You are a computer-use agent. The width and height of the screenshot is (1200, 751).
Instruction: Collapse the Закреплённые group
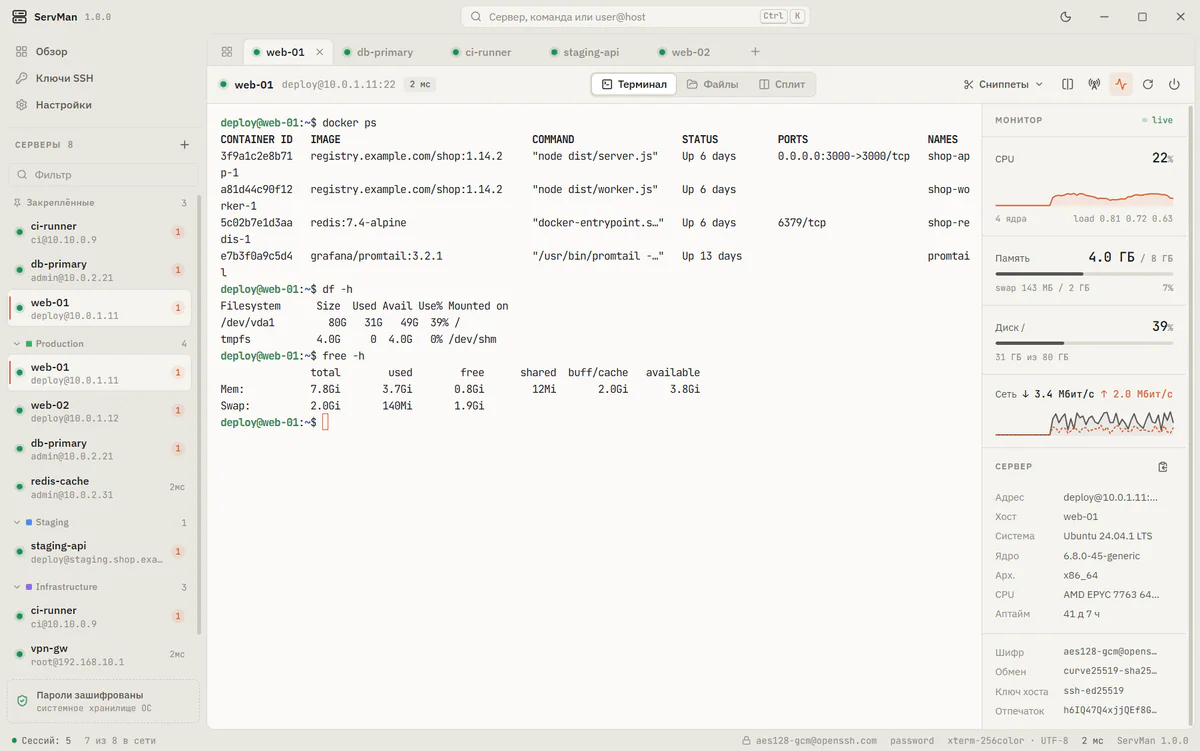click(x=100, y=203)
